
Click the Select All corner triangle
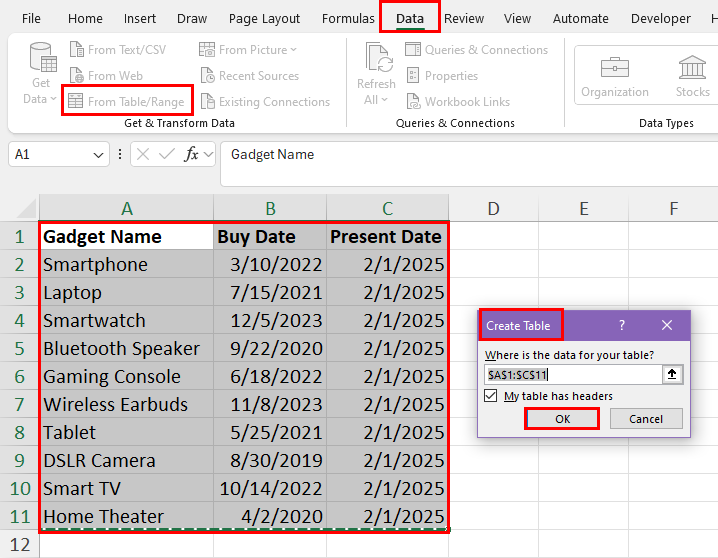click(27, 209)
